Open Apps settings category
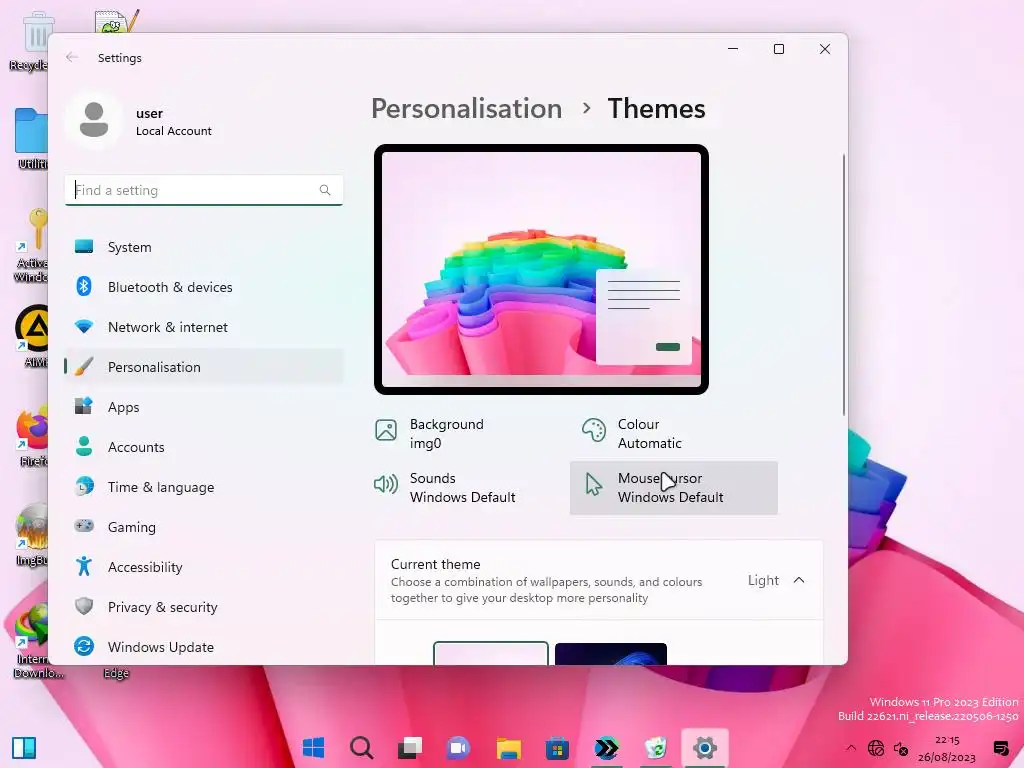1024x768 pixels. [204, 407]
